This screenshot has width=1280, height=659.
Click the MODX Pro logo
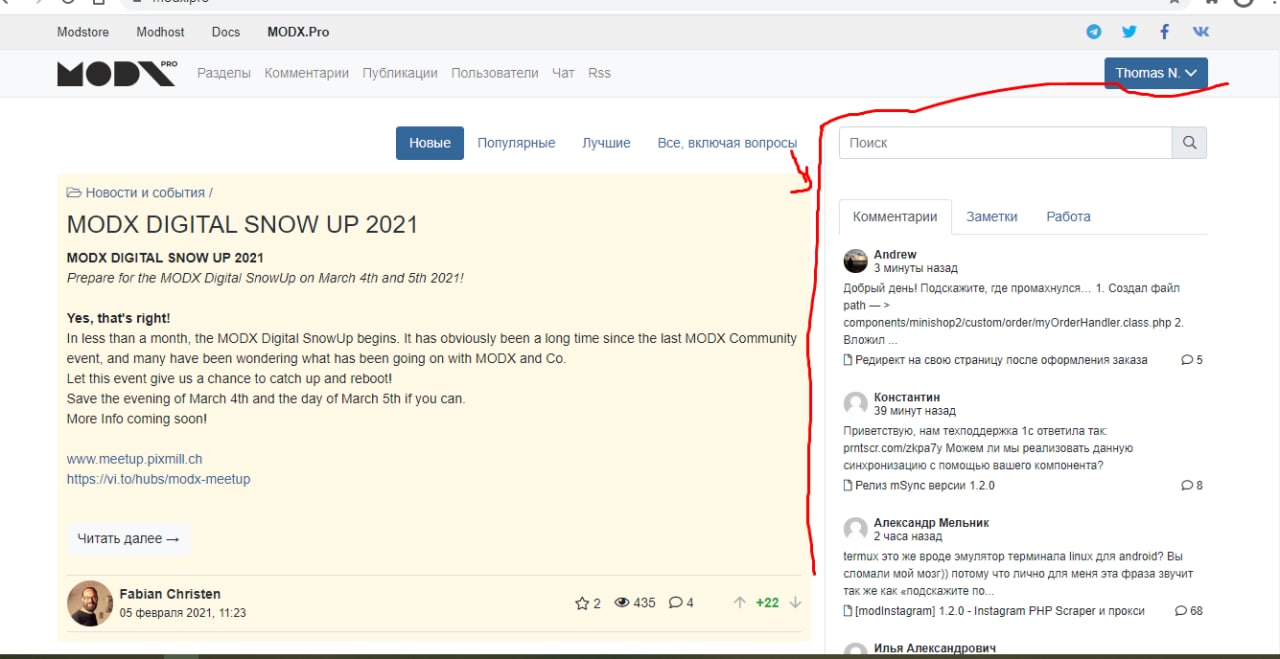117,73
